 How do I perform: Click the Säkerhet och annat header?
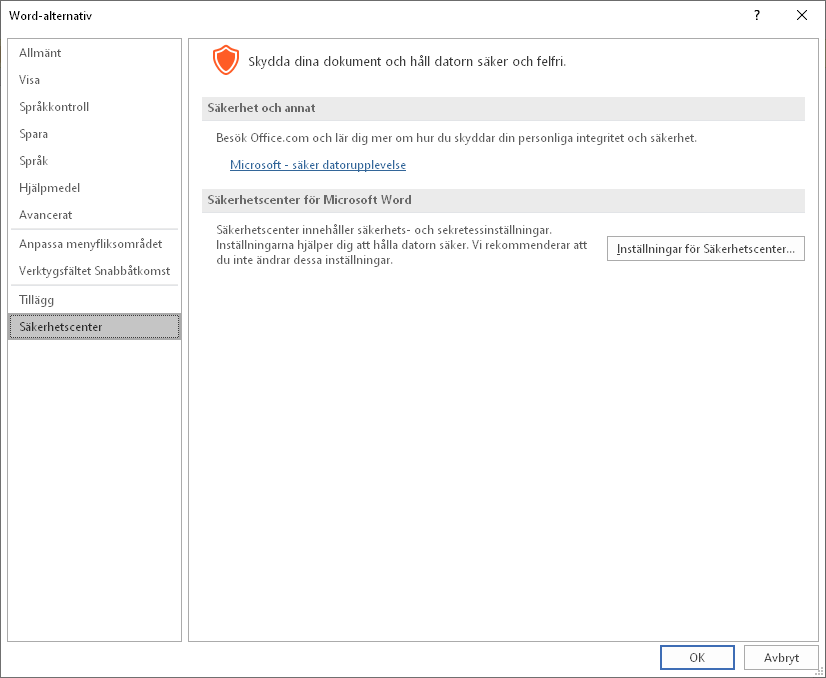[262, 108]
